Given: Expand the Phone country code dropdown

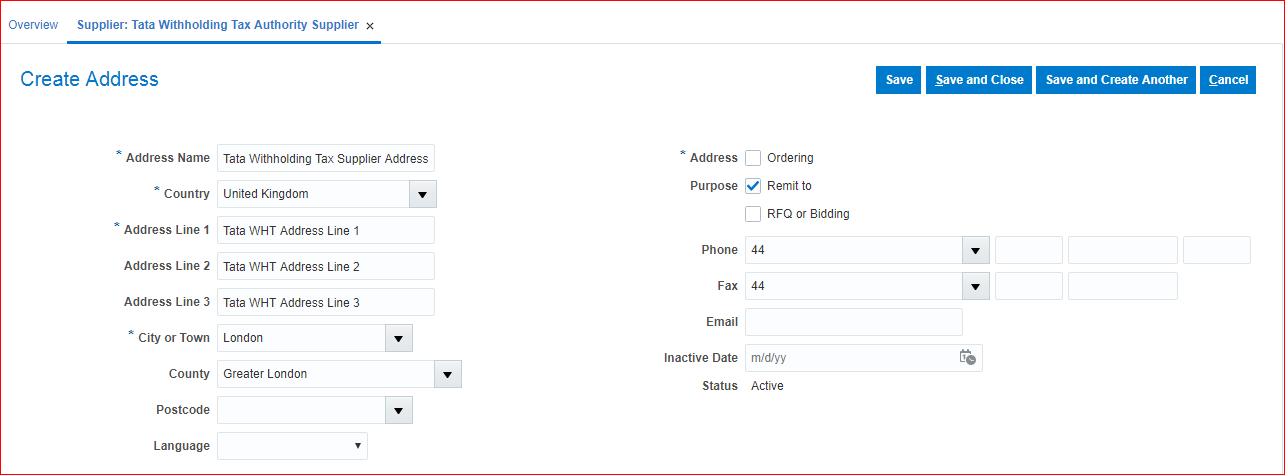Looking at the screenshot, I should [975, 250].
